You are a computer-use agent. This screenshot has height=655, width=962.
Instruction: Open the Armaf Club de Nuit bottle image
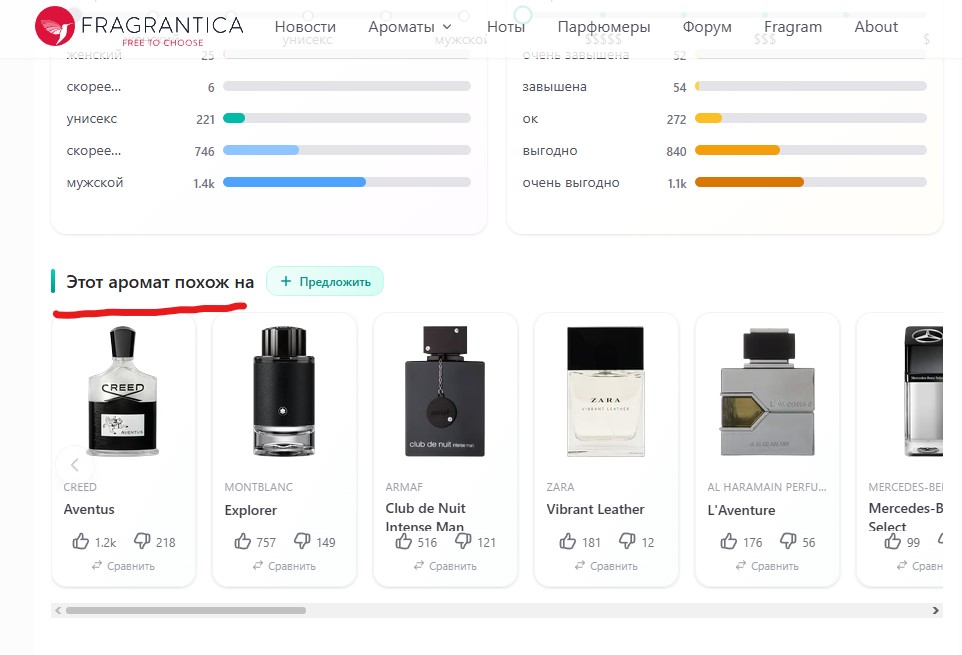(x=445, y=391)
